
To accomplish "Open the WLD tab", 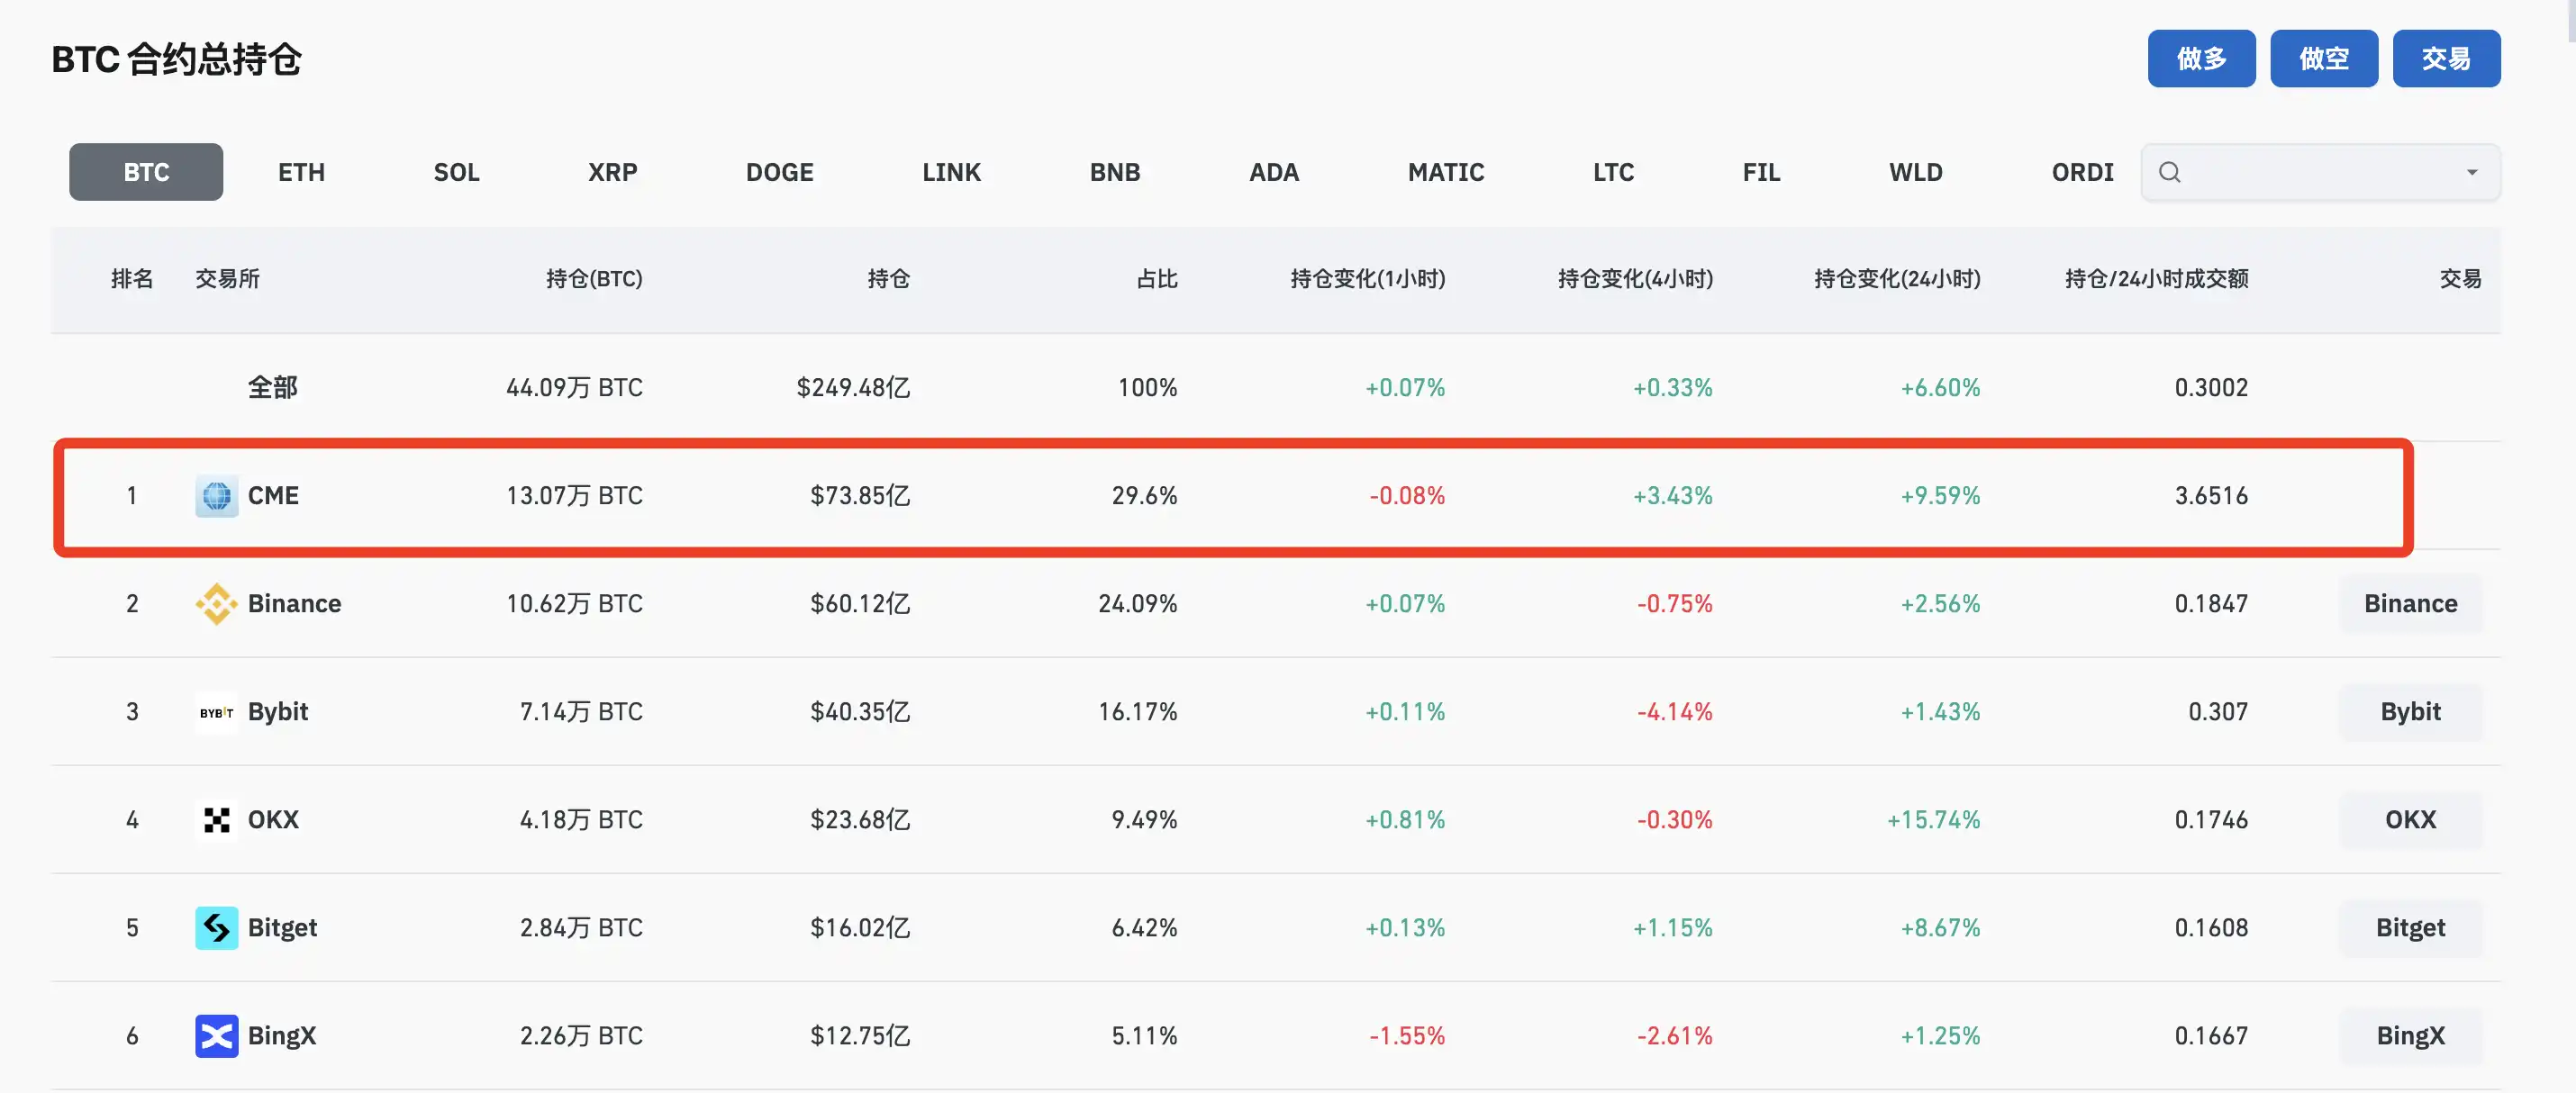I will [1915, 172].
